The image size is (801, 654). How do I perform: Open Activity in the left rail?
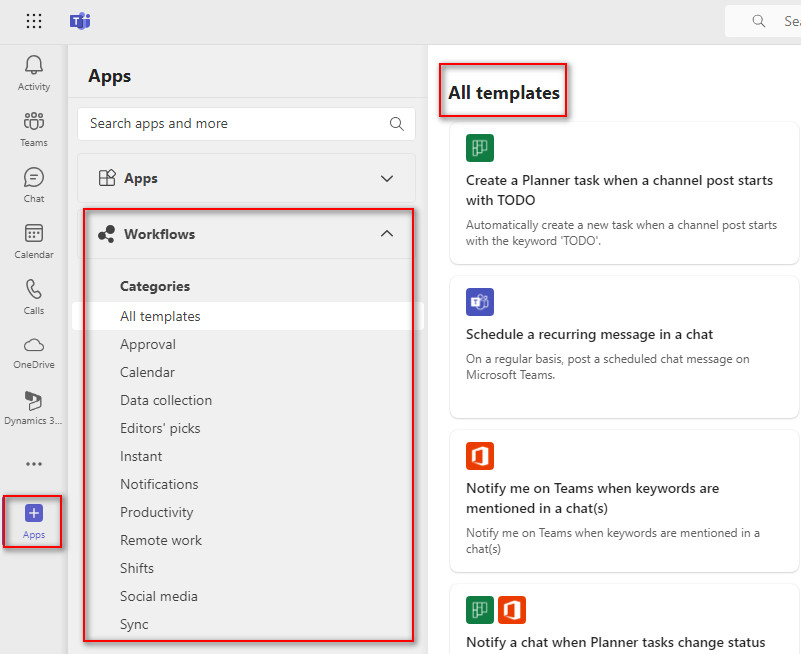[x=34, y=73]
